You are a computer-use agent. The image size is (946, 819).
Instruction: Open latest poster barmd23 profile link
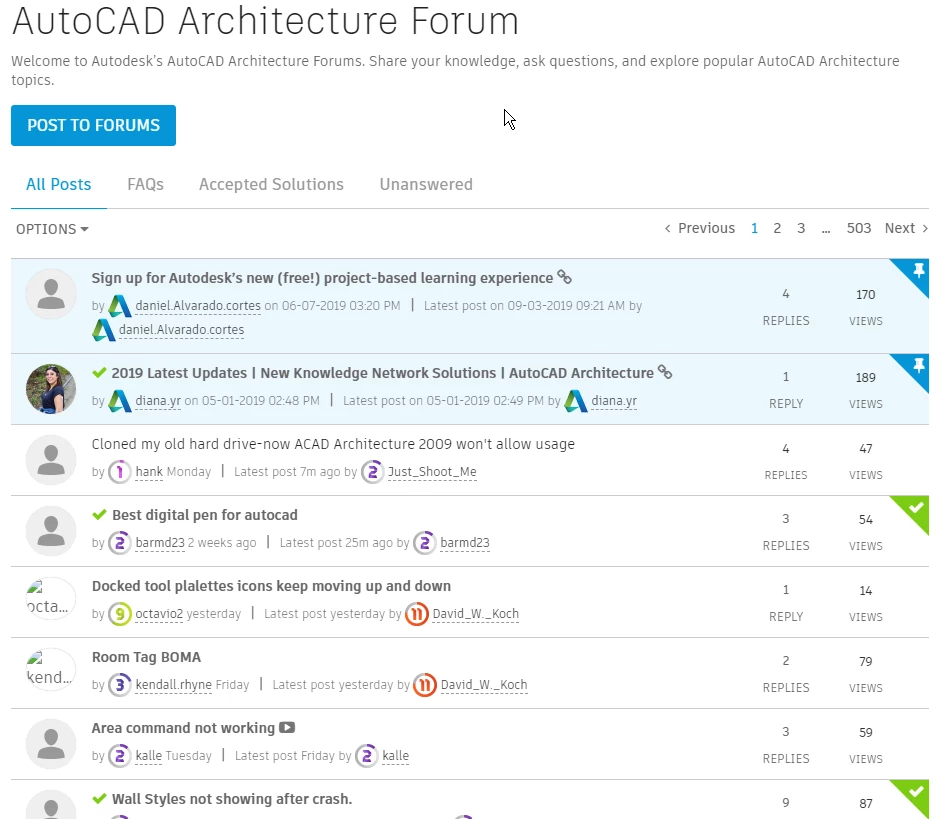pos(465,543)
